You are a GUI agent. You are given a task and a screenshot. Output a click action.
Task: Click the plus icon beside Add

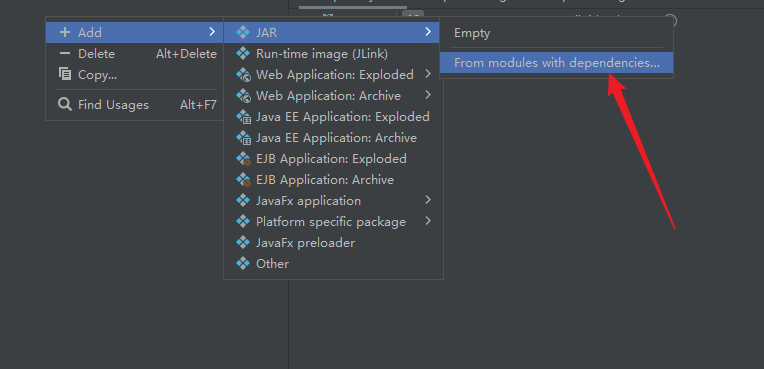pos(65,32)
